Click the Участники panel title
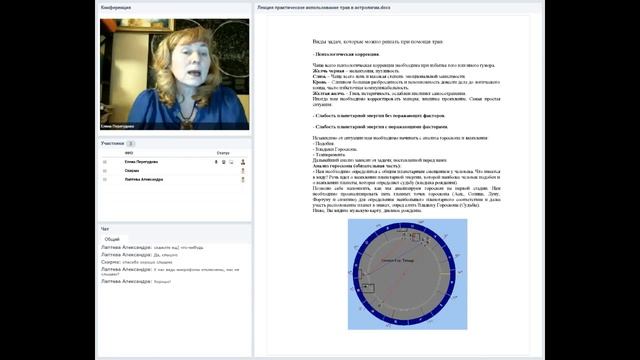Viewport: 640px width, 360px height. (x=112, y=144)
